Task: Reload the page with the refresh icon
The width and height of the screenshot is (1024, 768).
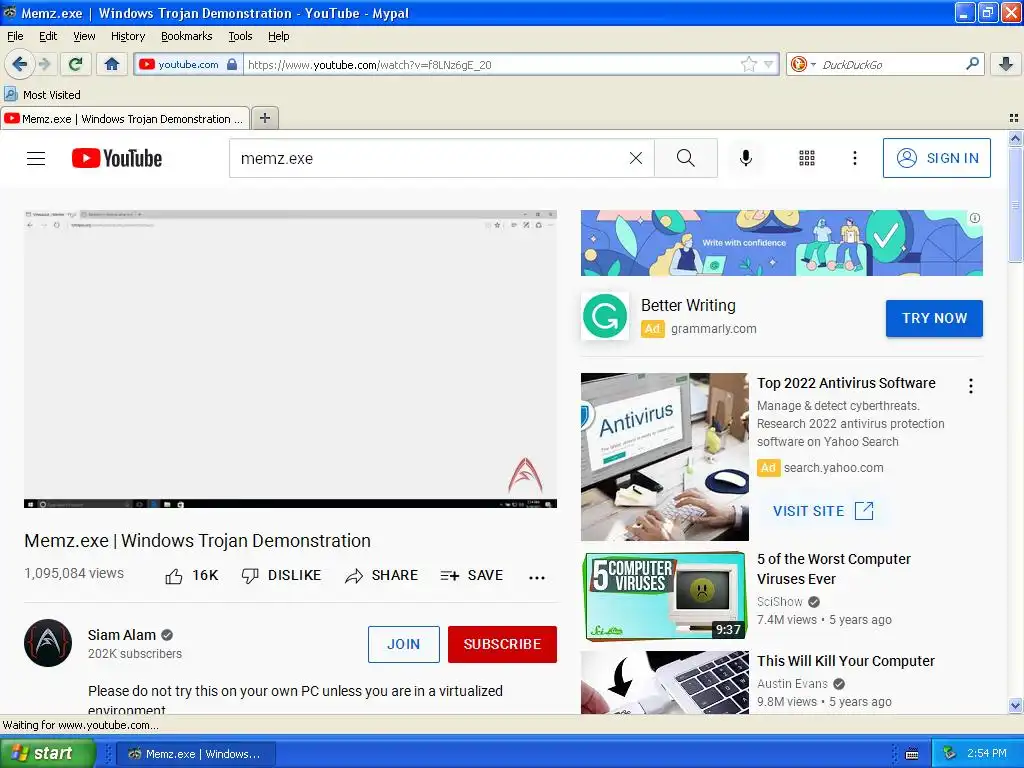Action: tap(76, 64)
